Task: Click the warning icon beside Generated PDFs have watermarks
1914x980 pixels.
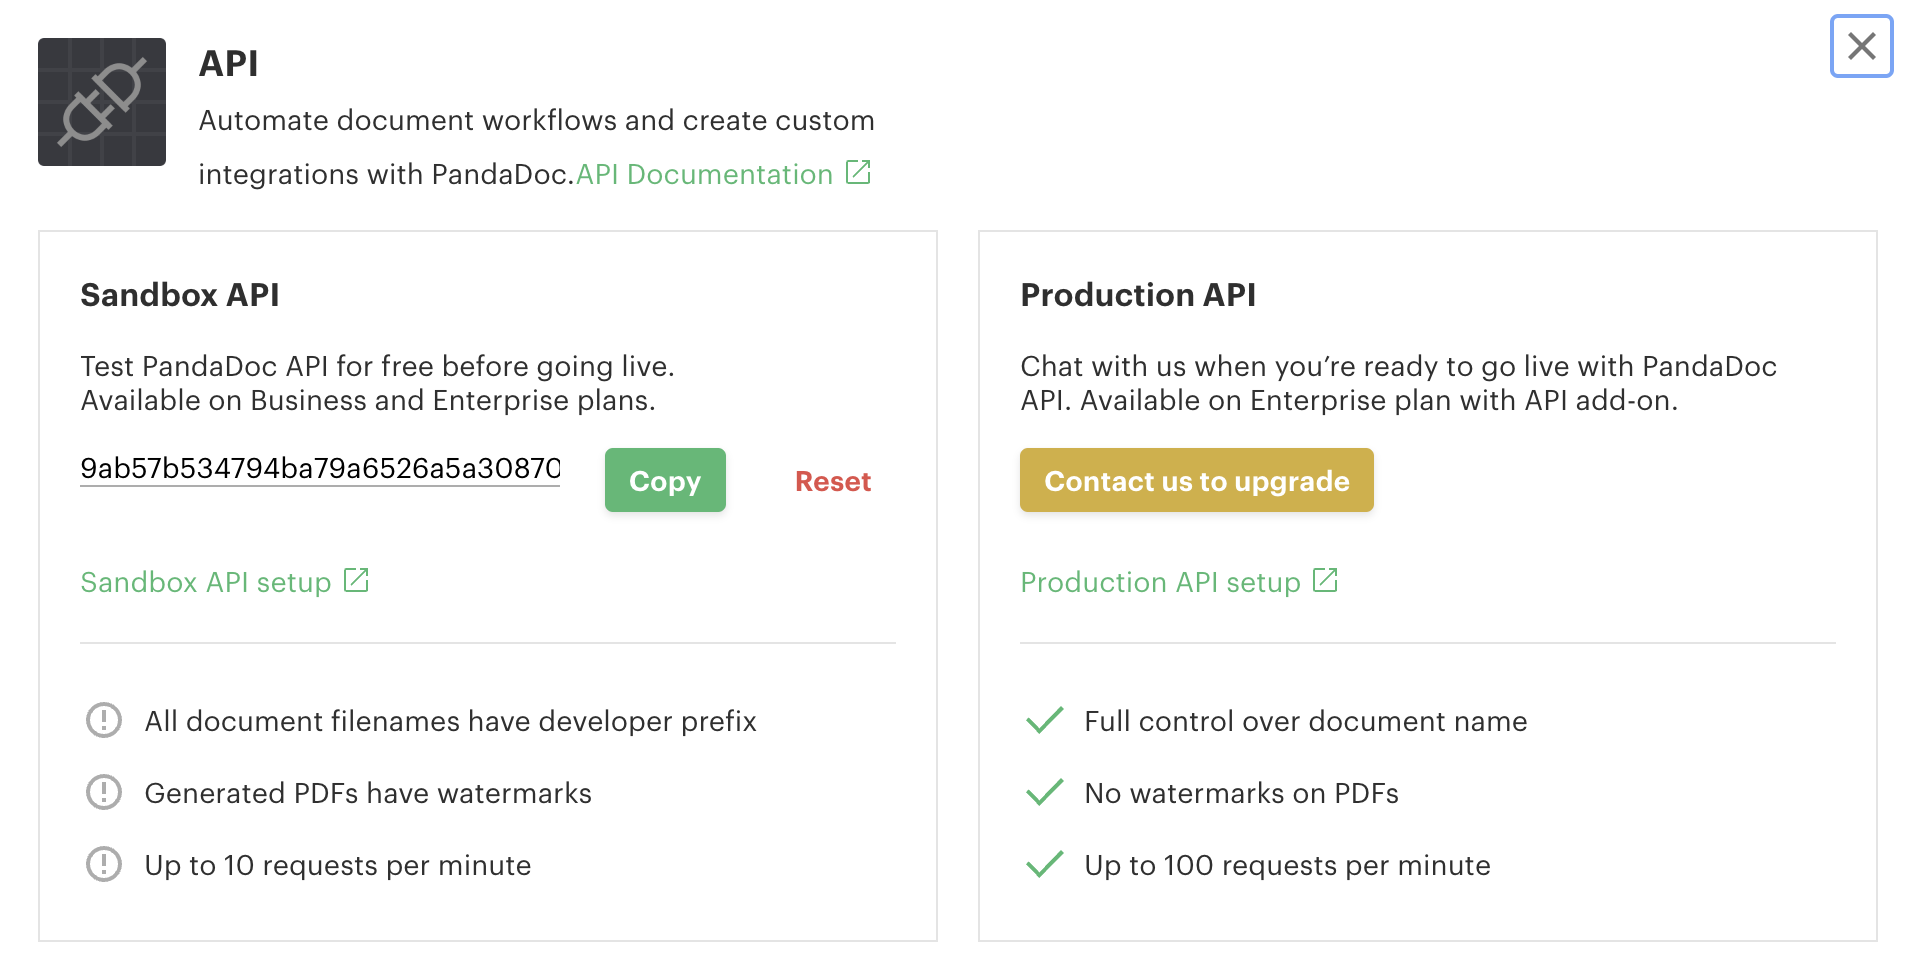Action: [x=104, y=792]
